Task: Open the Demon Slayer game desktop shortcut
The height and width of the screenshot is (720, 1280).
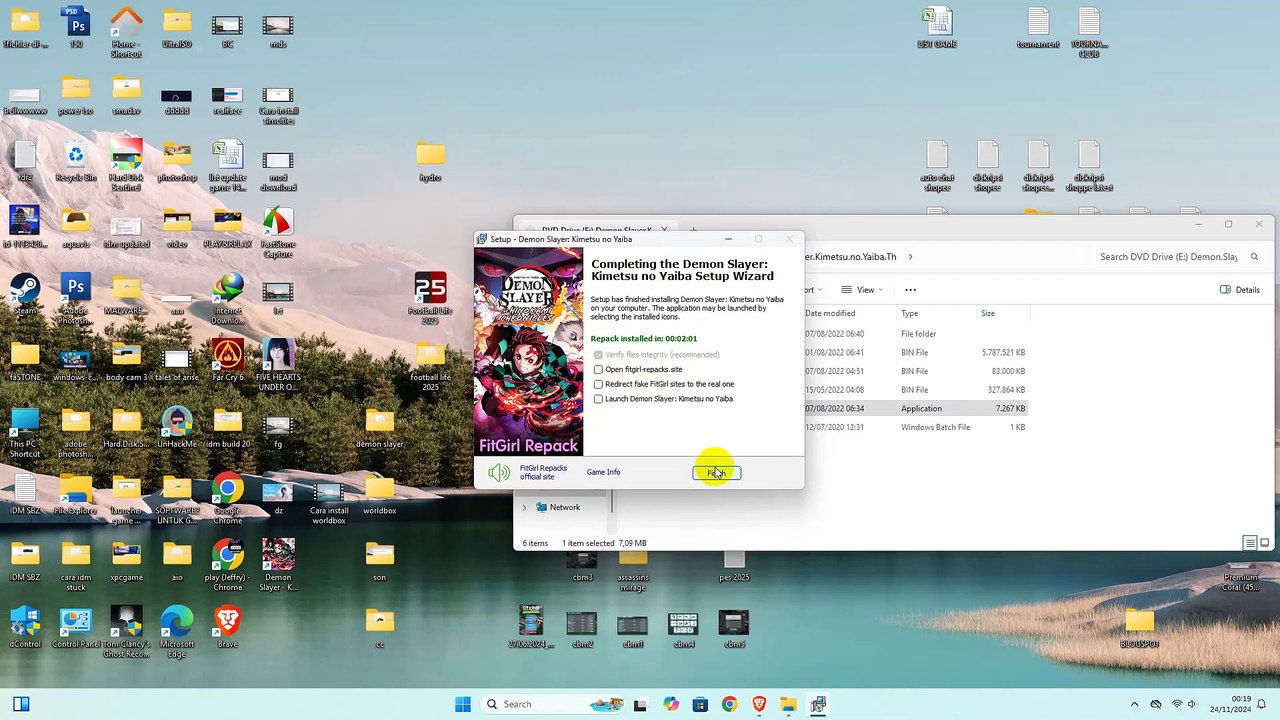Action: click(x=278, y=565)
